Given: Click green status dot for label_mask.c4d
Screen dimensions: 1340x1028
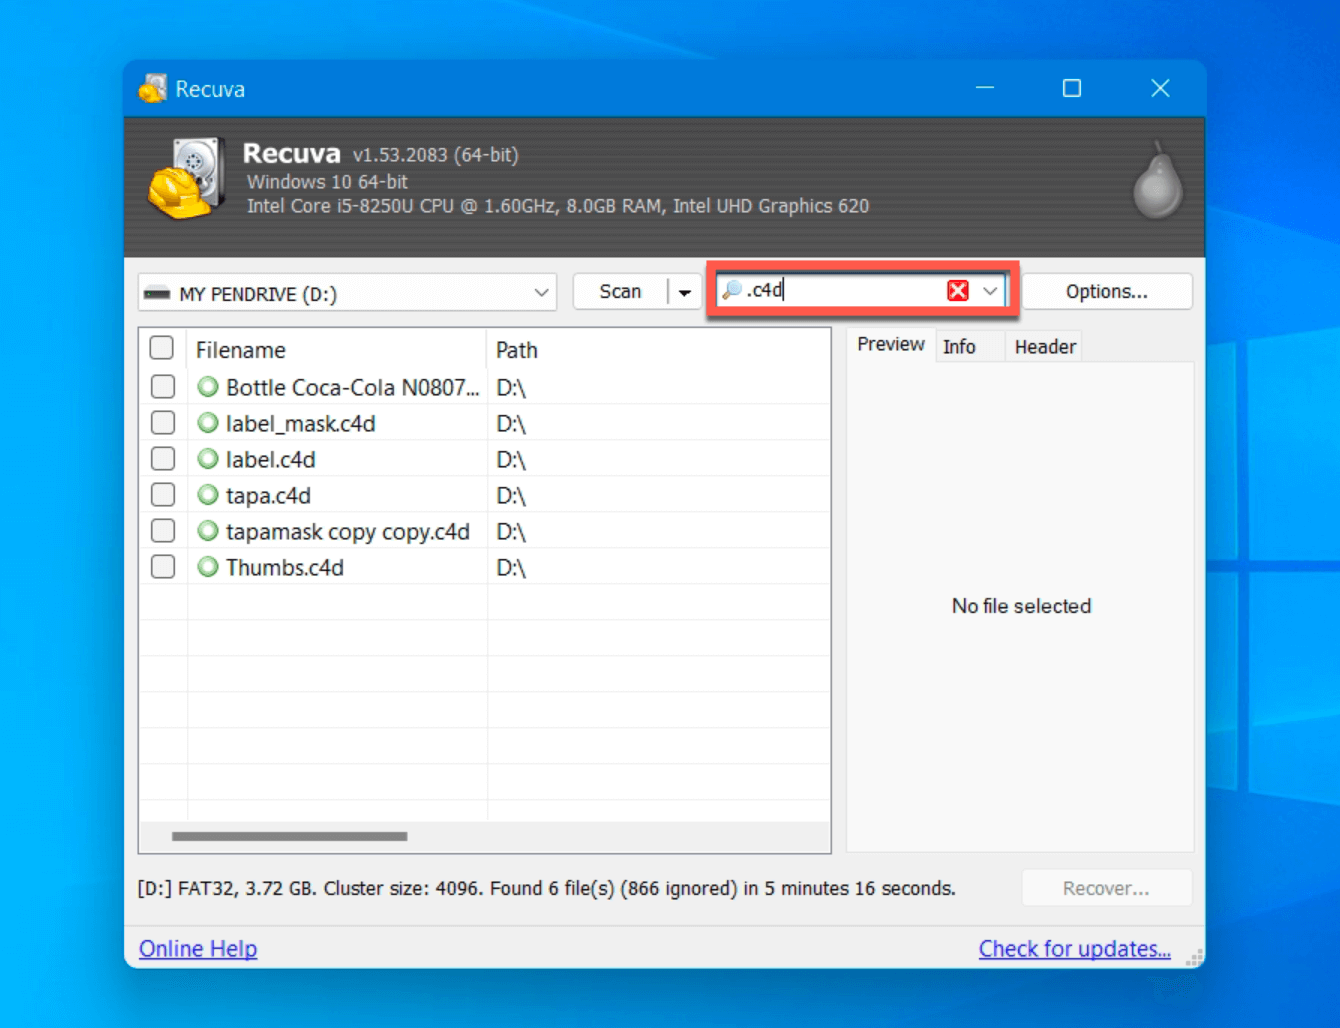Looking at the screenshot, I should click(208, 423).
